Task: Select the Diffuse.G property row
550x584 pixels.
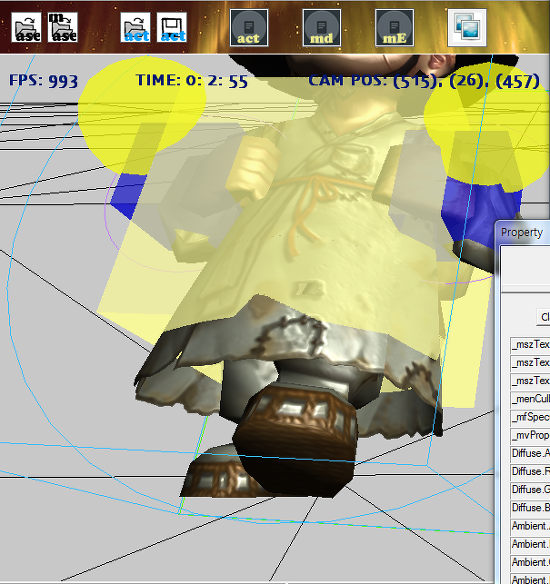Action: 530,490
